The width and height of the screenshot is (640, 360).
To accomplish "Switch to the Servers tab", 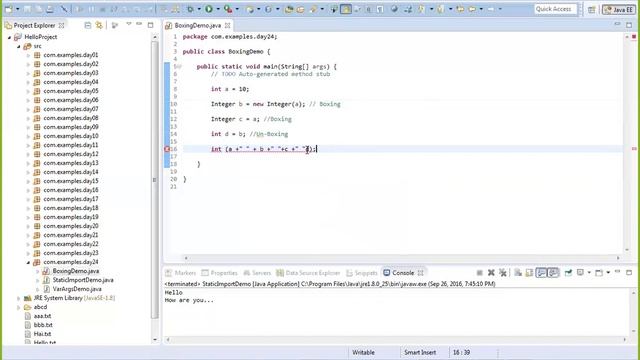I will [x=257, y=273].
